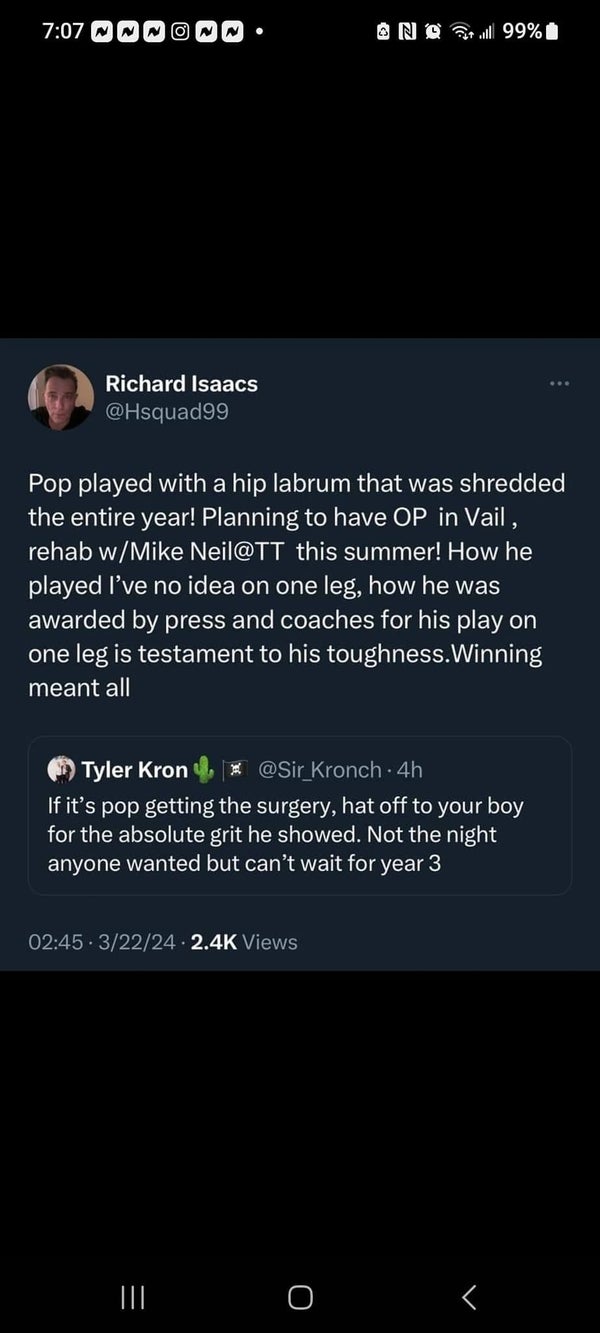Open the @Hsquad99 handle
Viewport: 600px width, 1333px height.
coord(167,410)
